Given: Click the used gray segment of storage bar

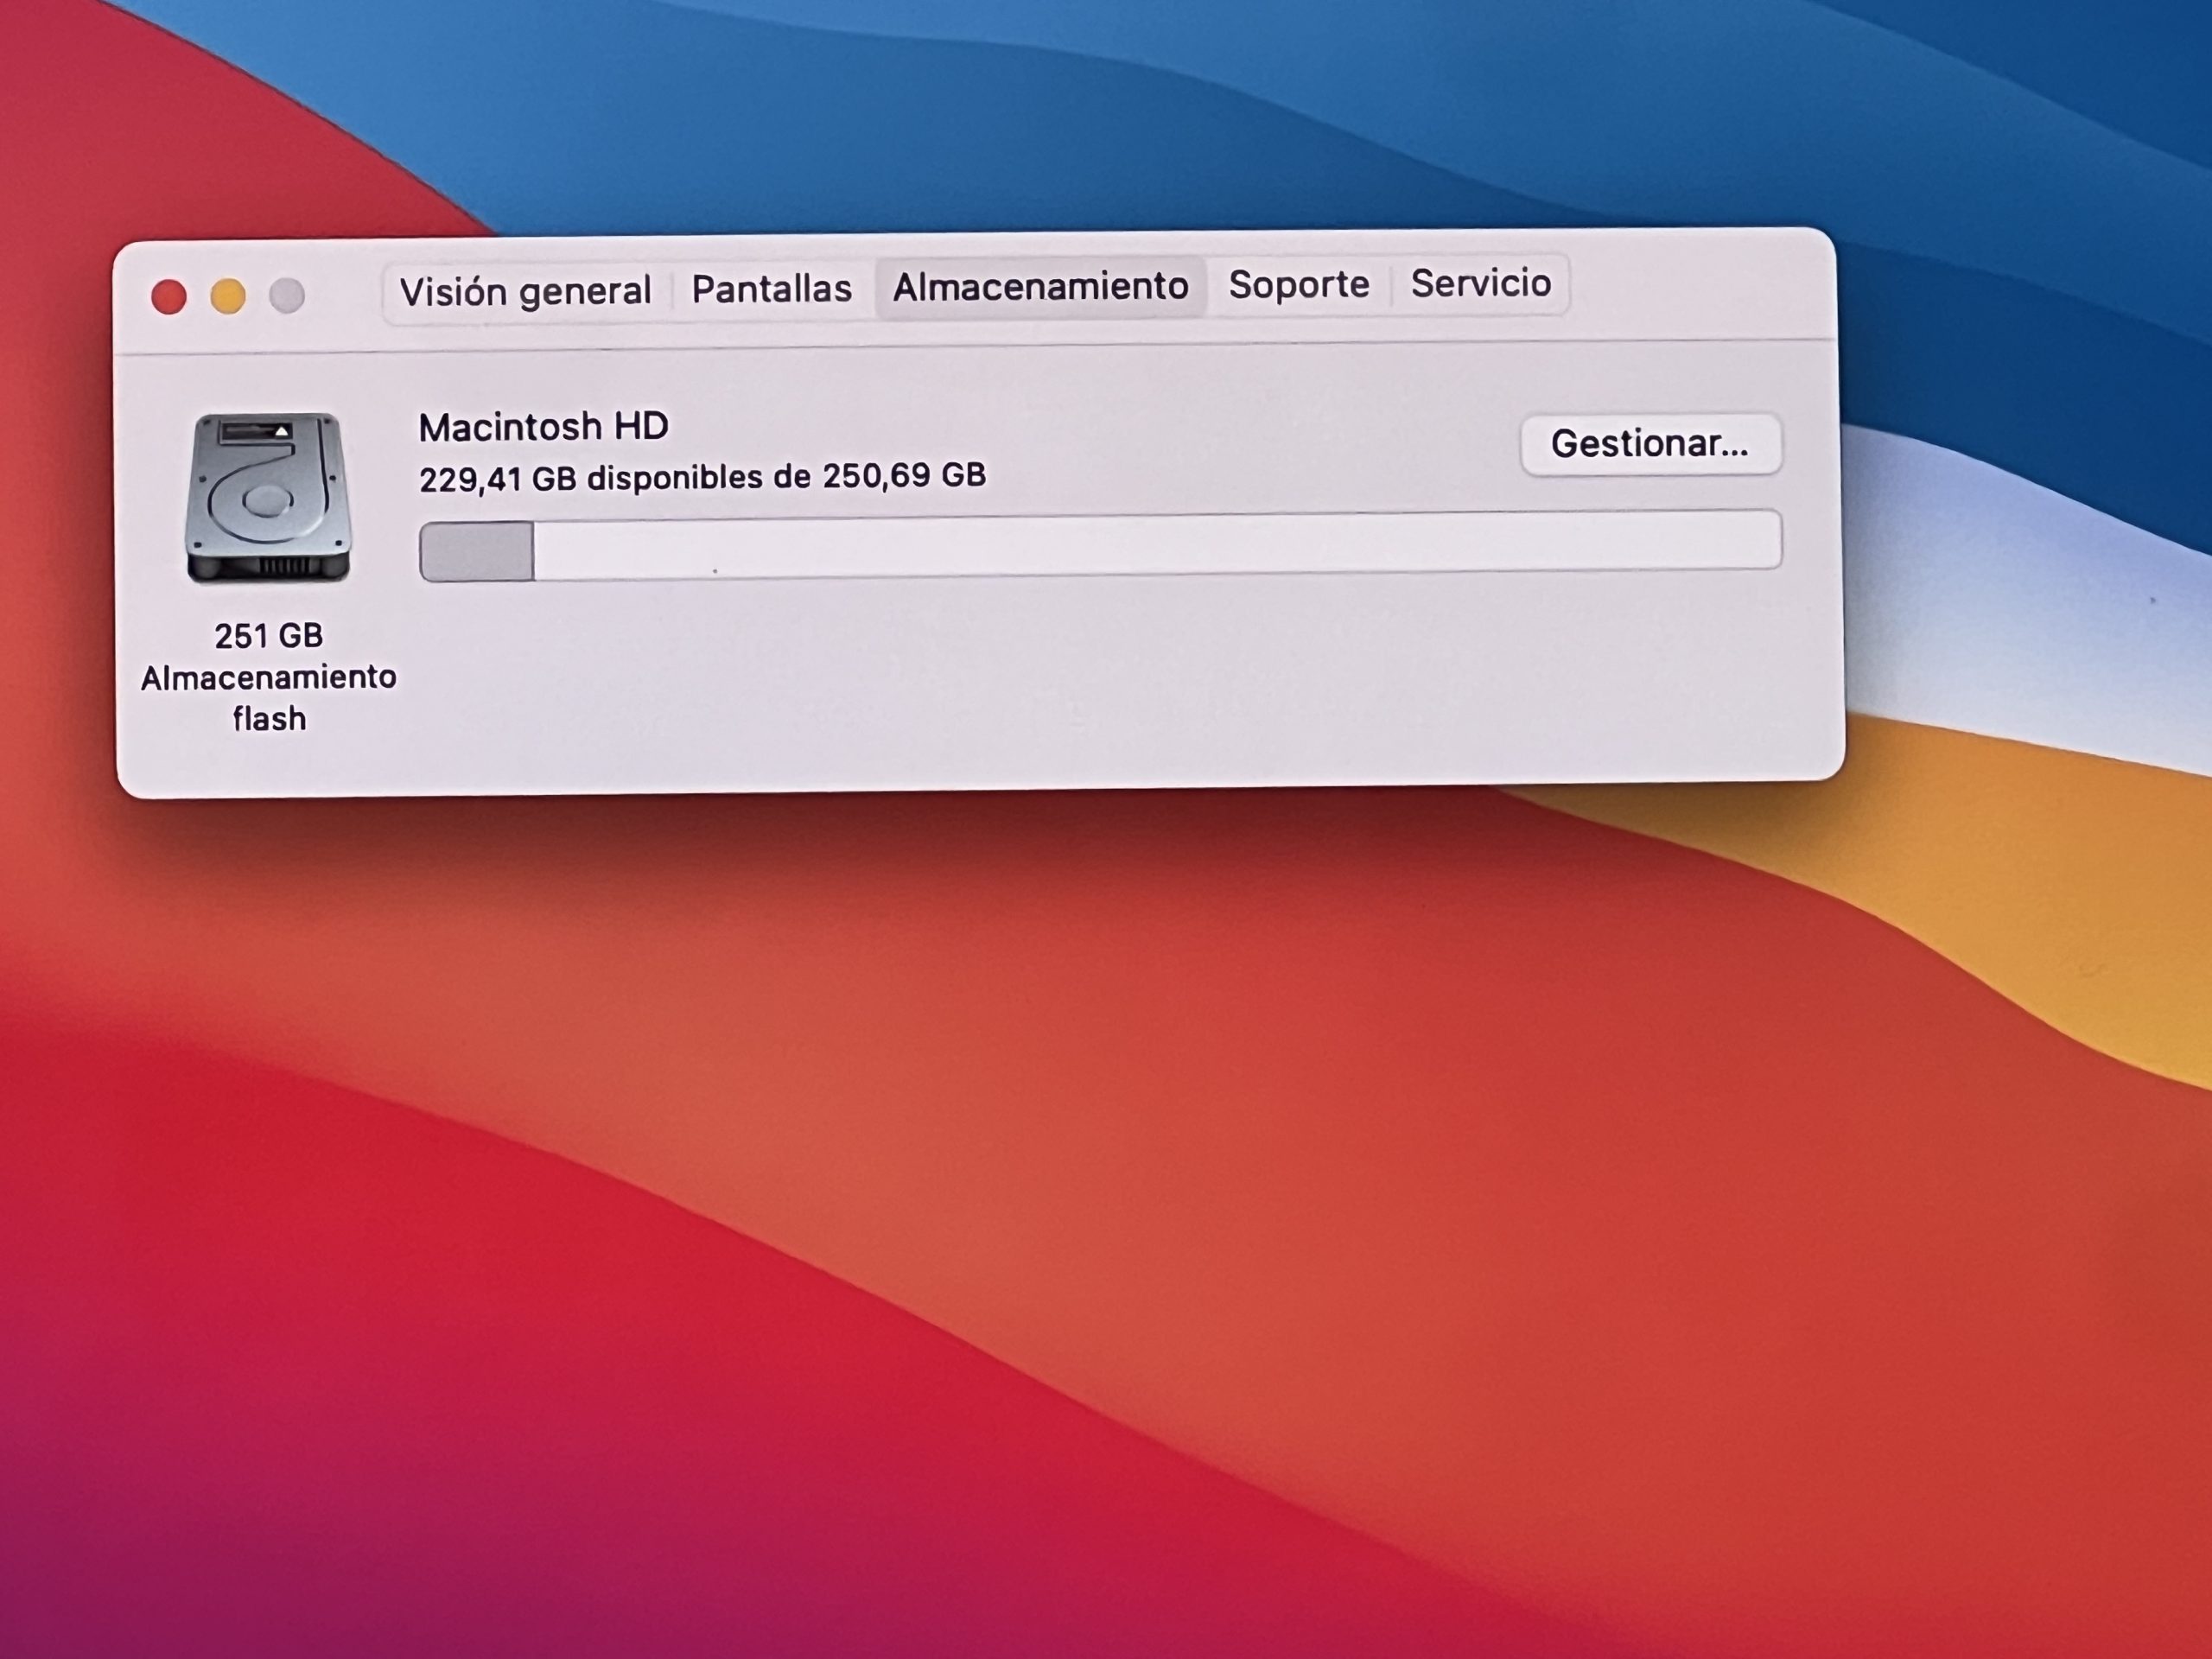Looking at the screenshot, I should [477, 551].
